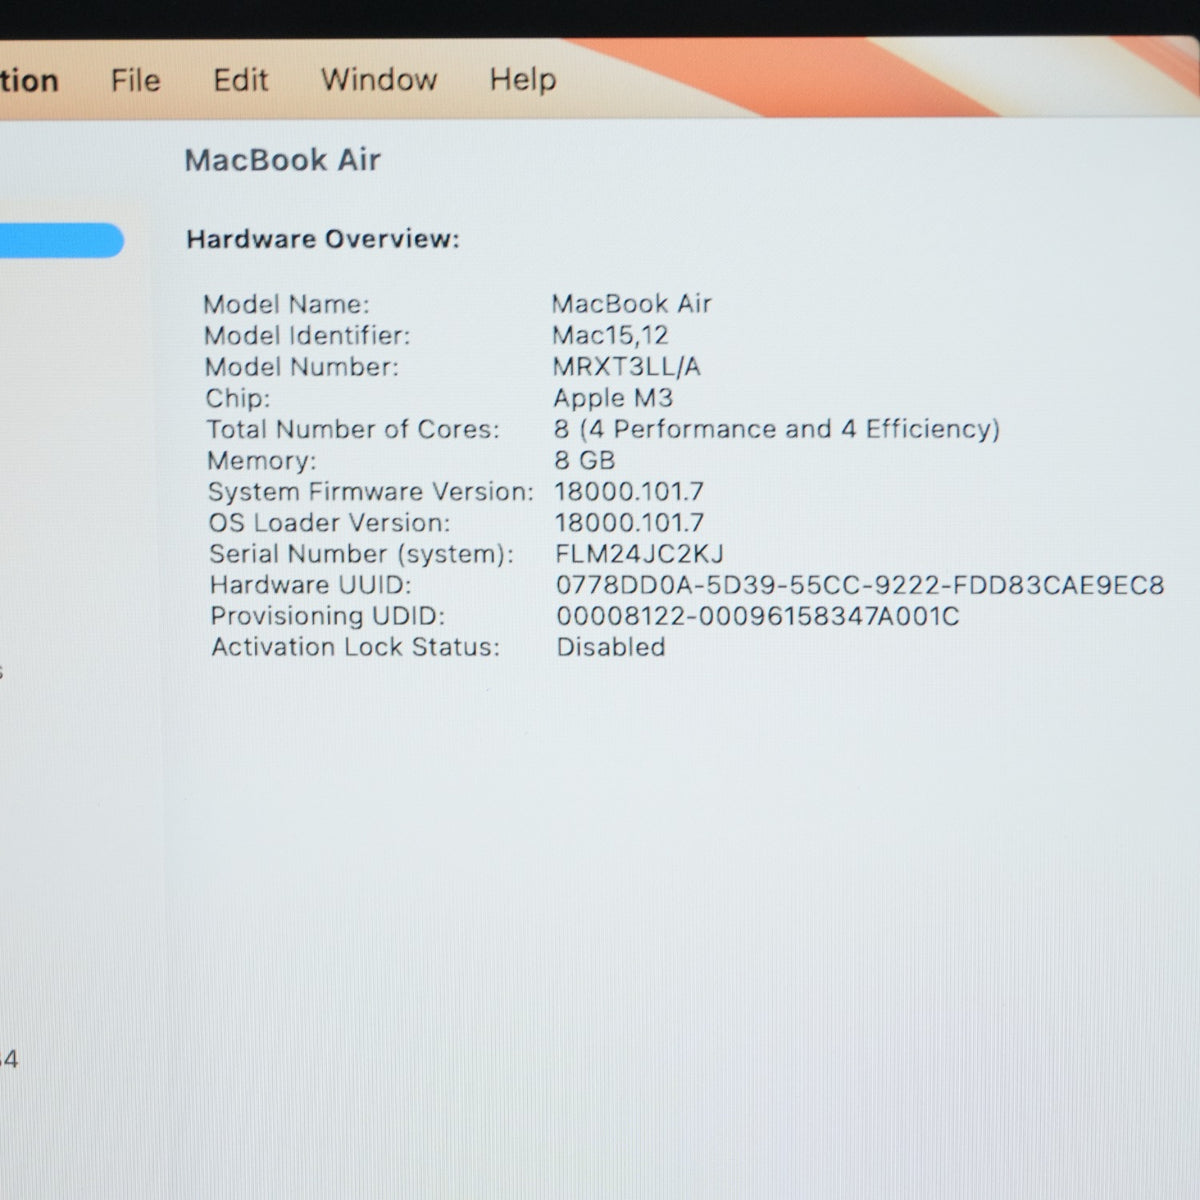Select the value MRXT3LL/A
This screenshot has height=1200, width=1200.
tap(627, 367)
